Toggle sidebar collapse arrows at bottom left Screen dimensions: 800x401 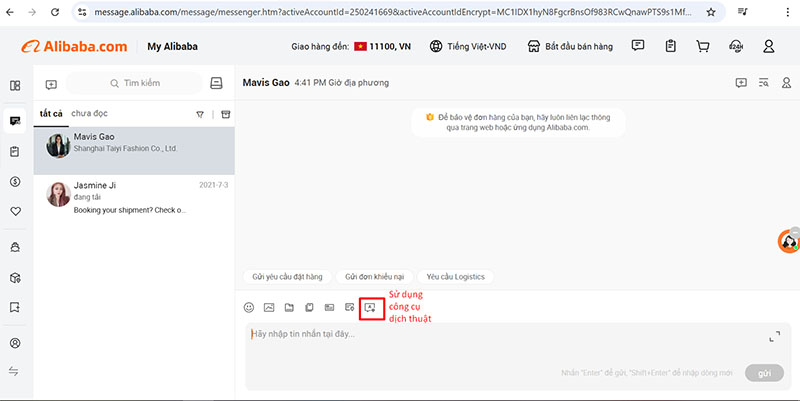point(15,371)
